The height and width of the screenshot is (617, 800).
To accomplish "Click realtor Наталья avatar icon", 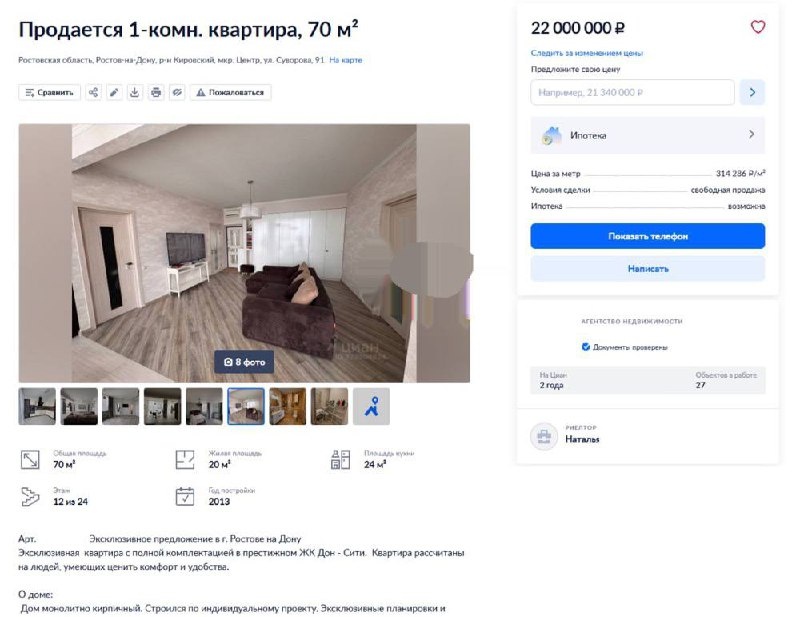I will tap(544, 436).
